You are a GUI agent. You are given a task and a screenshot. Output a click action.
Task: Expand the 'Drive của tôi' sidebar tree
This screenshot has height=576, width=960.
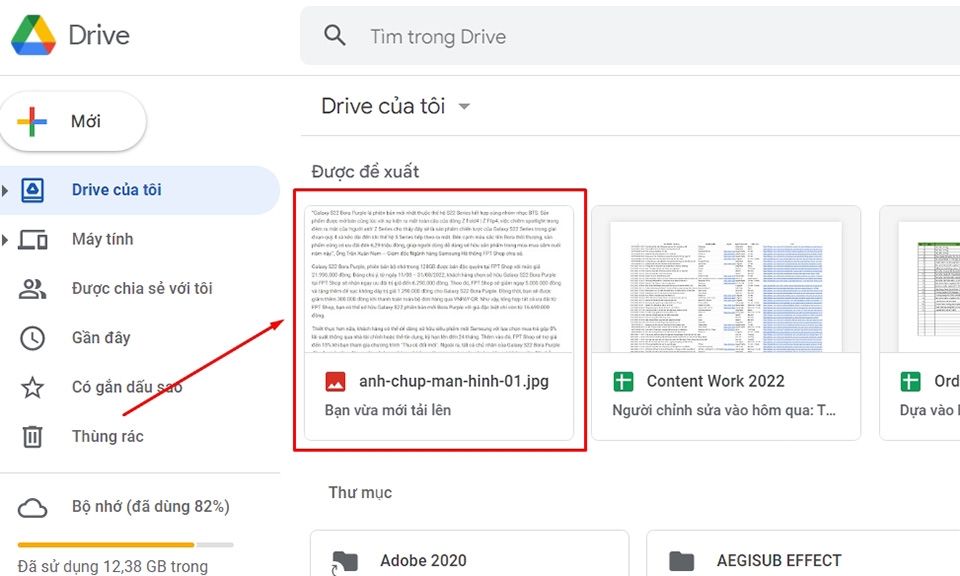coord(5,190)
